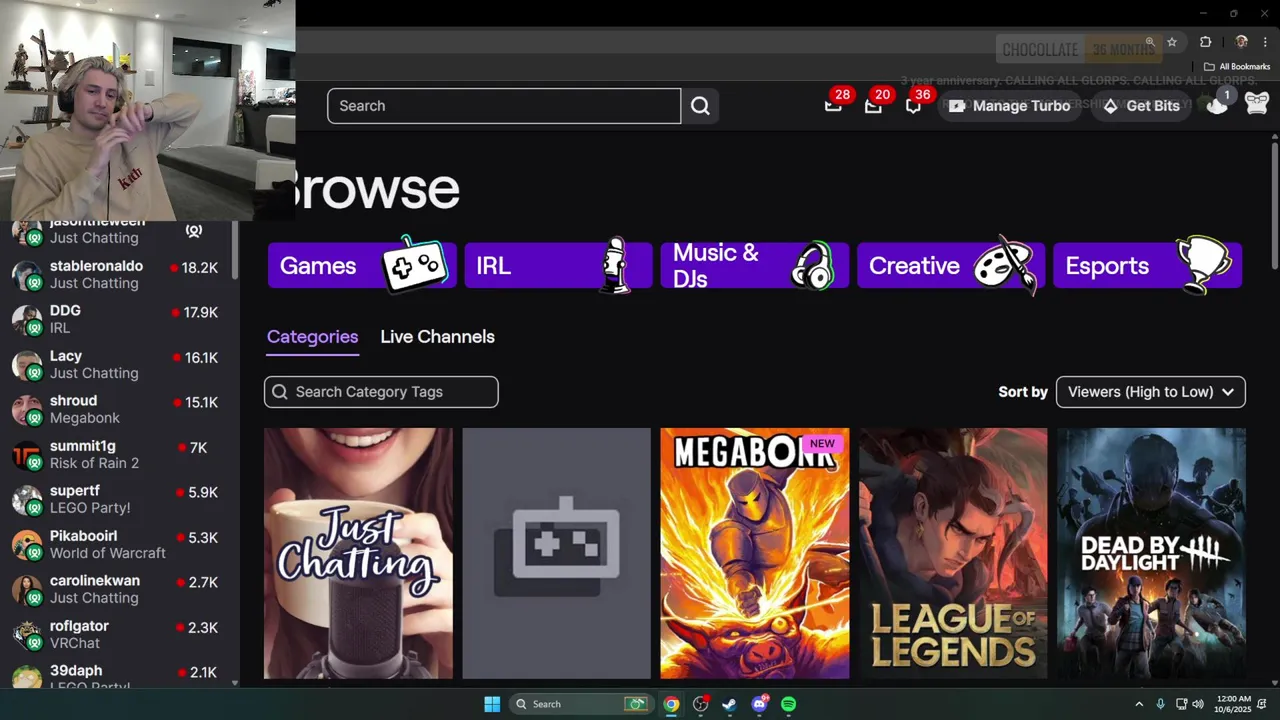The width and height of the screenshot is (1280, 720).
Task: Click the search magnifier button next to Search field
Action: [700, 106]
